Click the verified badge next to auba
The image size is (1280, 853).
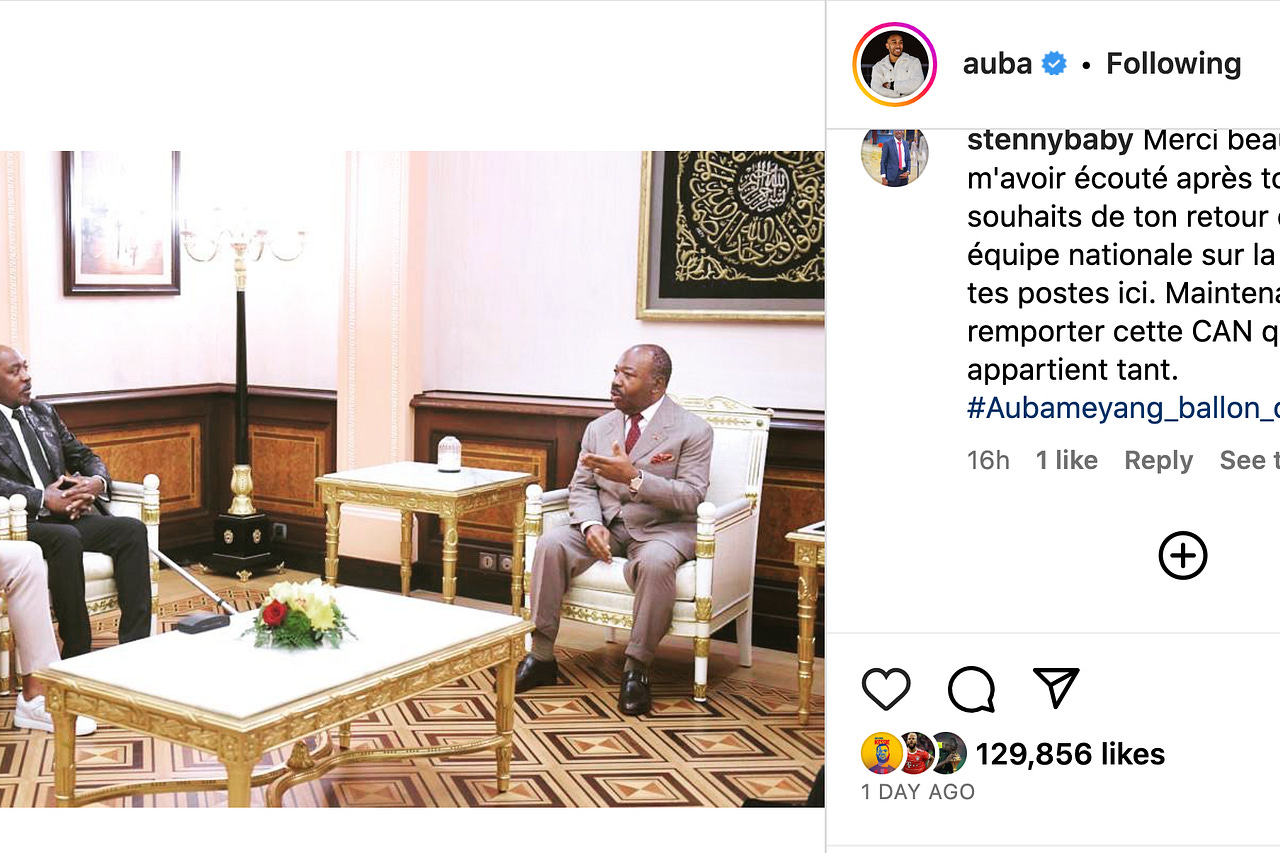[1054, 64]
